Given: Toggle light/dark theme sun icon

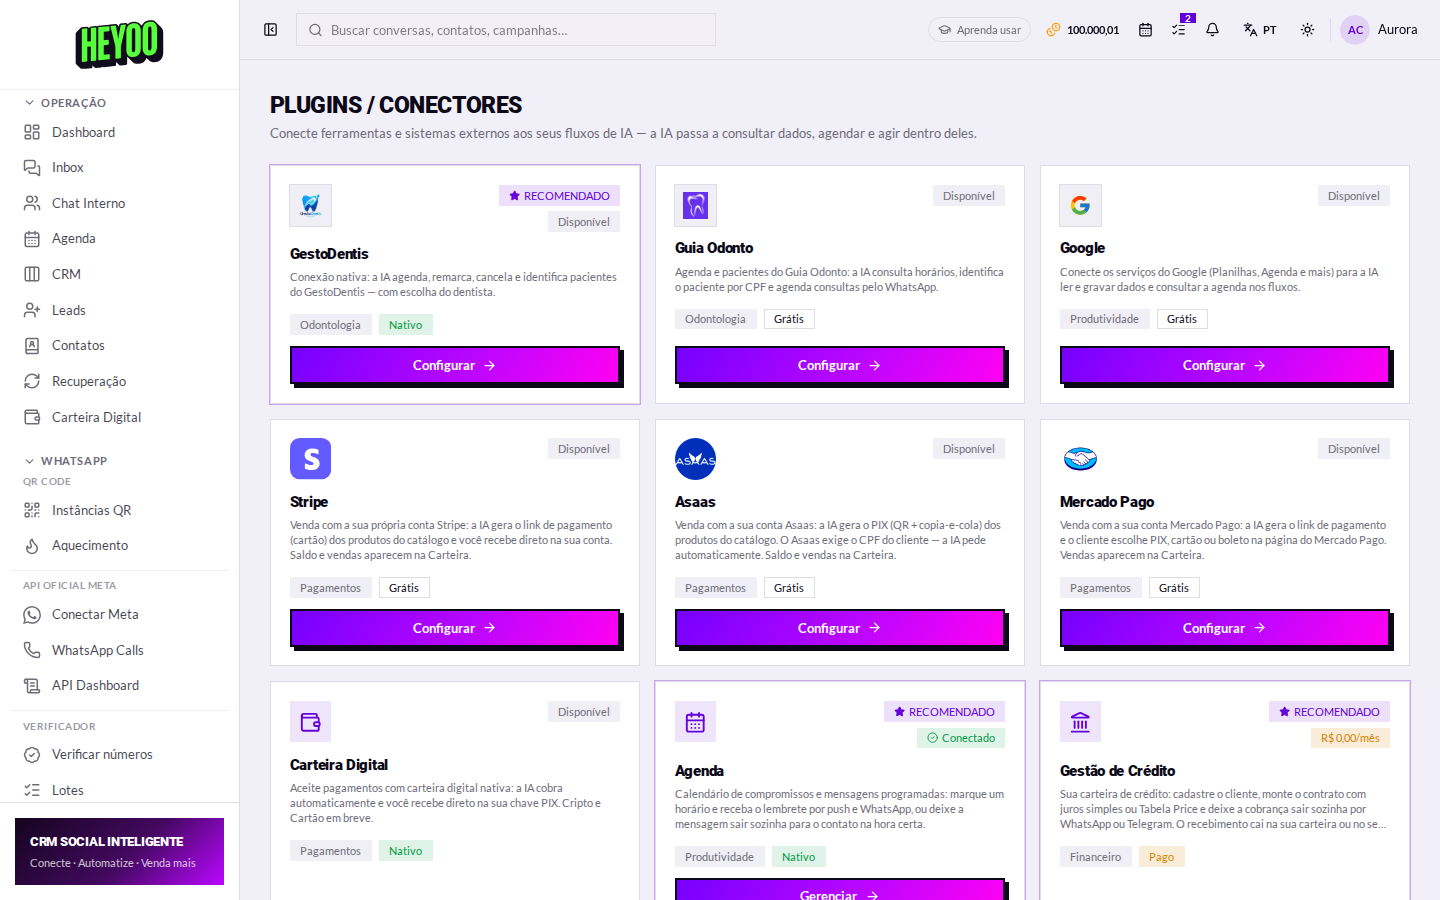Looking at the screenshot, I should [1307, 30].
